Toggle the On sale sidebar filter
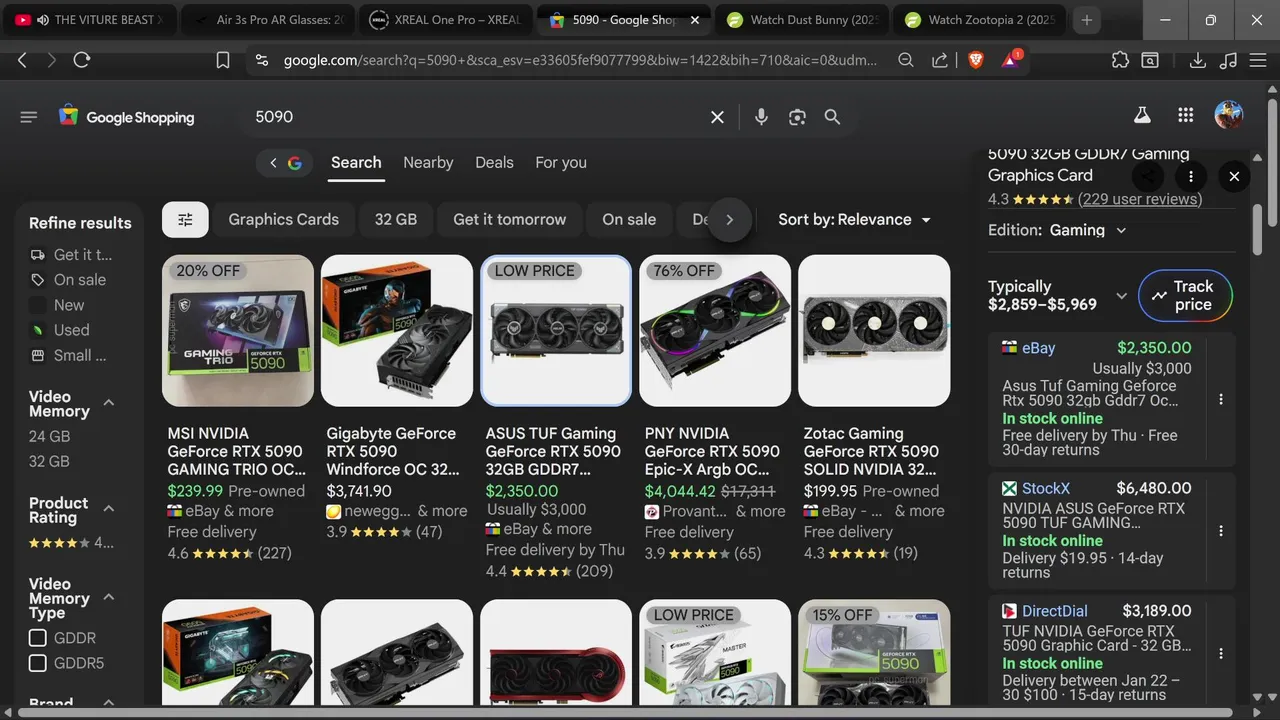This screenshot has width=1280, height=720. (x=68, y=280)
